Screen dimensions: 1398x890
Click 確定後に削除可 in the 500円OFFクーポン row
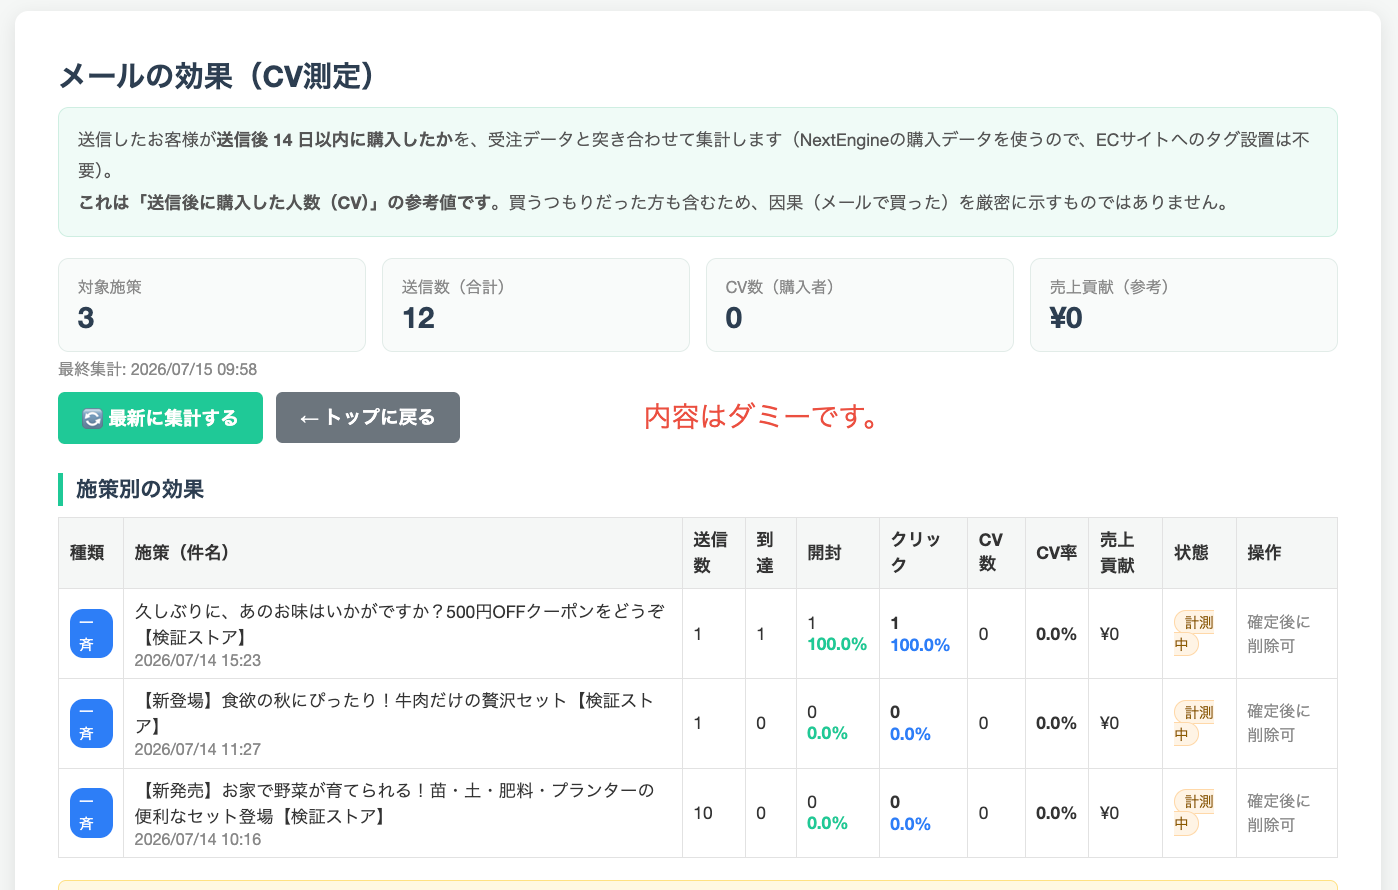pos(1278,634)
